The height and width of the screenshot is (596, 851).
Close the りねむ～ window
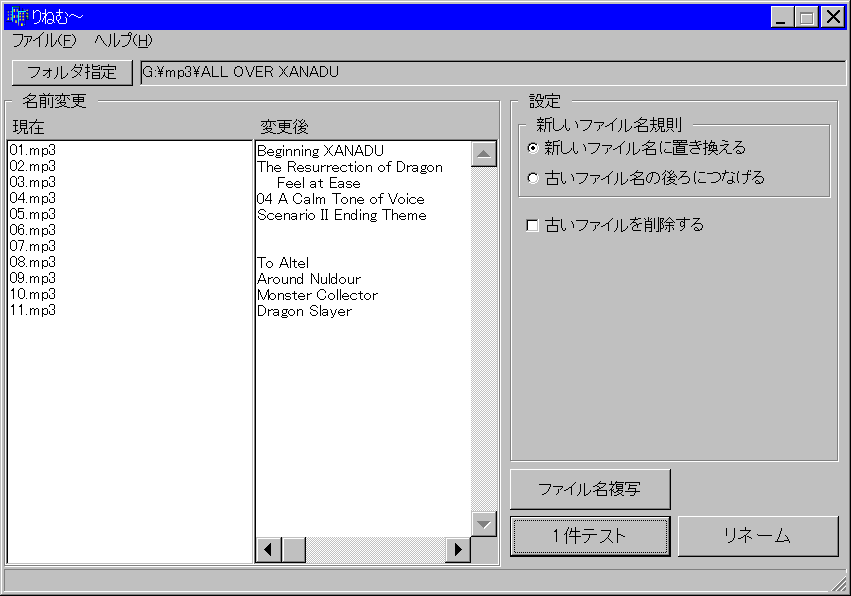tap(833, 17)
